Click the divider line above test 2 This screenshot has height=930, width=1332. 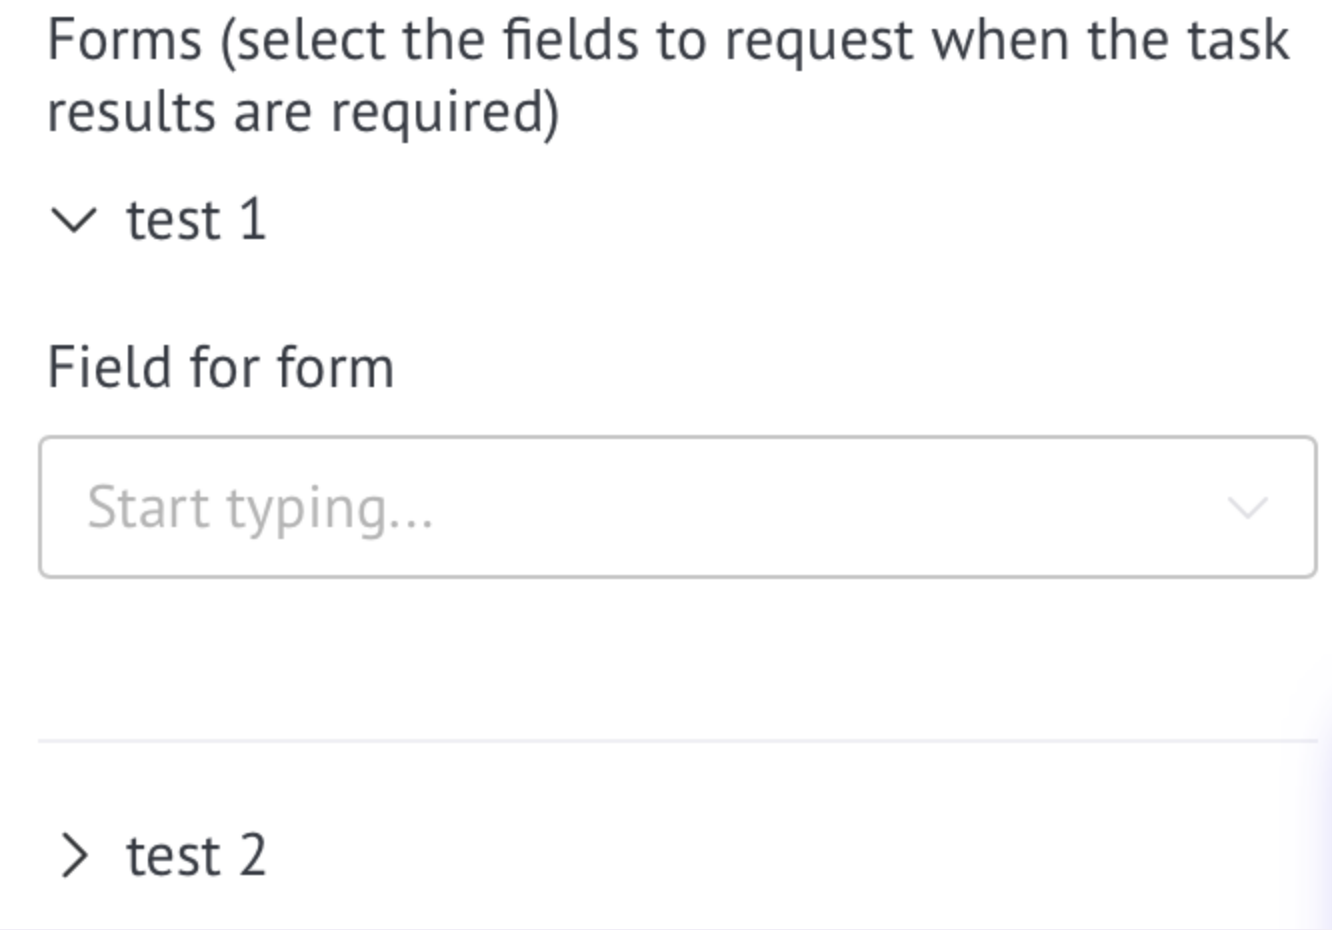pos(677,741)
